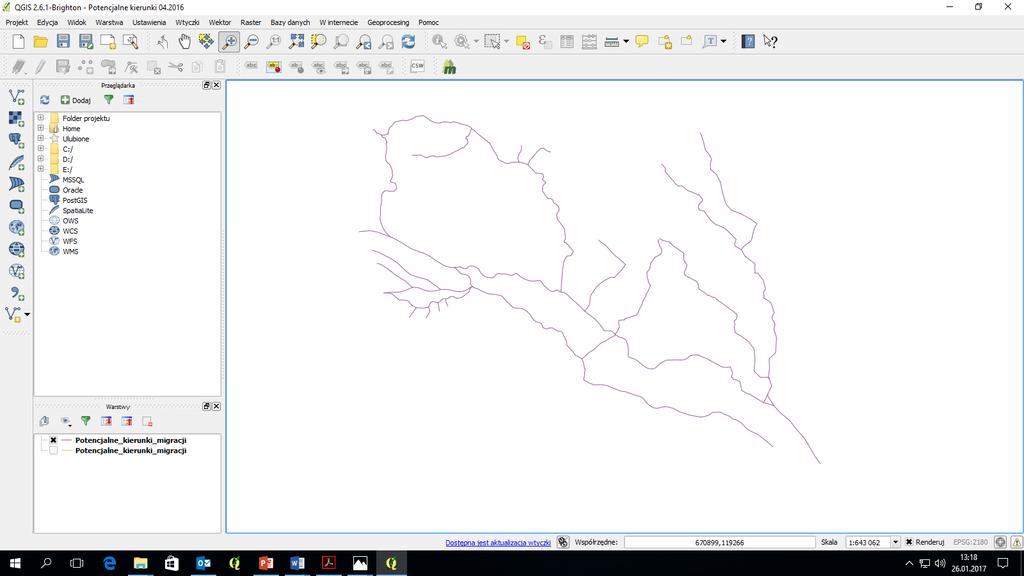Open the messages log warning icon
This screenshot has height=576, width=1024.
(x=1016, y=542)
